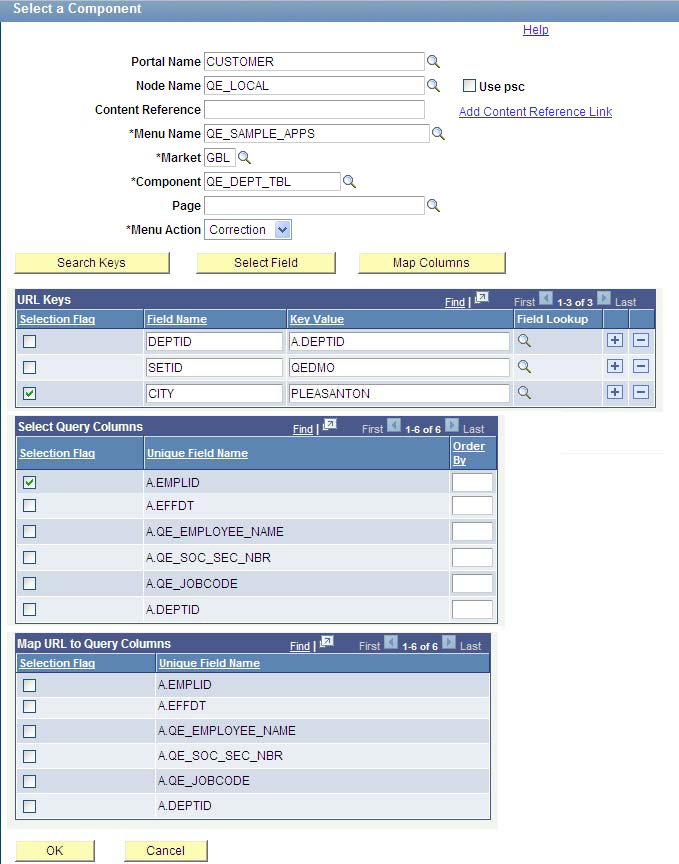
Task: Open the Help link
Action: coord(536,30)
